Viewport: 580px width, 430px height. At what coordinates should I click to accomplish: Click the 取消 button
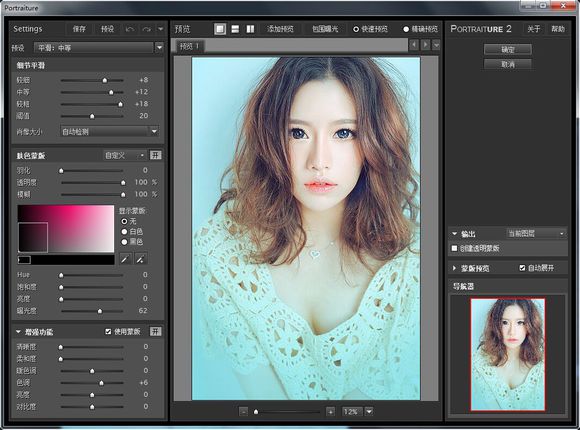(x=508, y=64)
